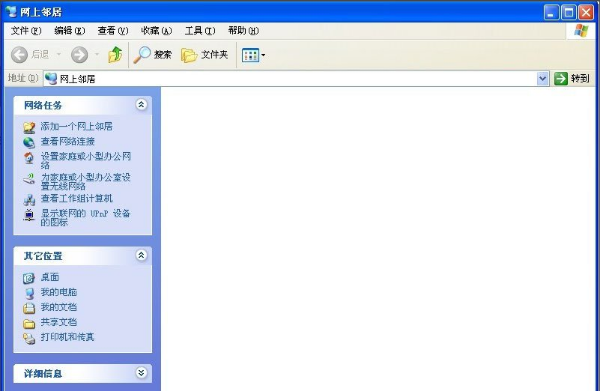Click the Forward arrow icon
The width and height of the screenshot is (601, 391).
pyautogui.click(x=79, y=55)
